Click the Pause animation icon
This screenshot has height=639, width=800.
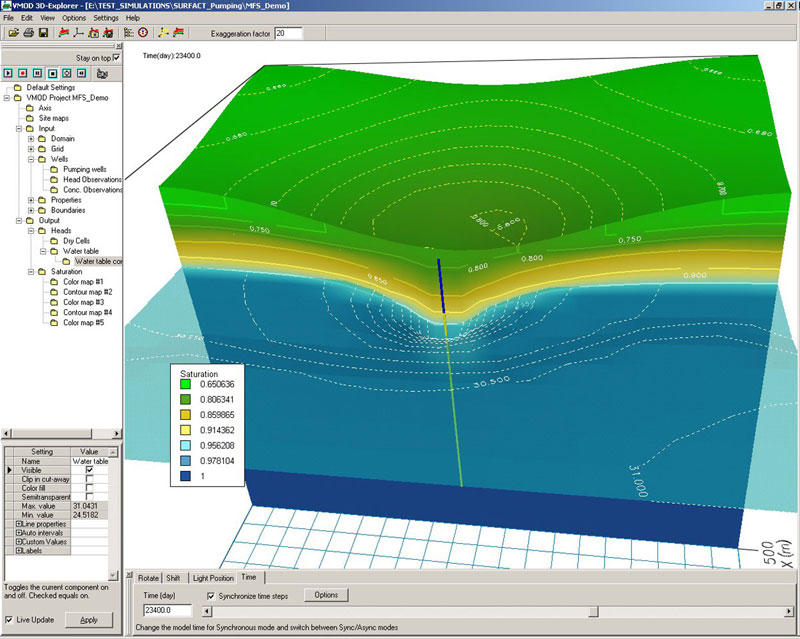(37, 73)
